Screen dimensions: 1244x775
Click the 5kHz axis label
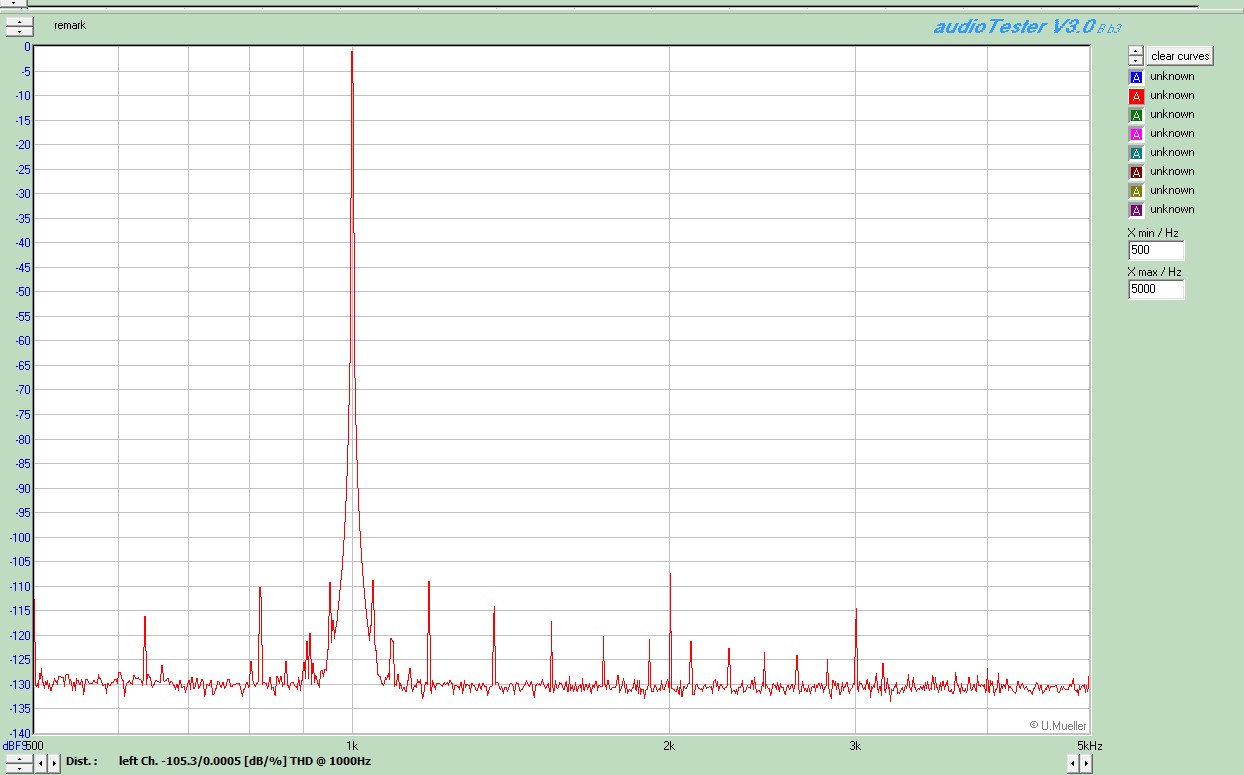tap(1090, 746)
